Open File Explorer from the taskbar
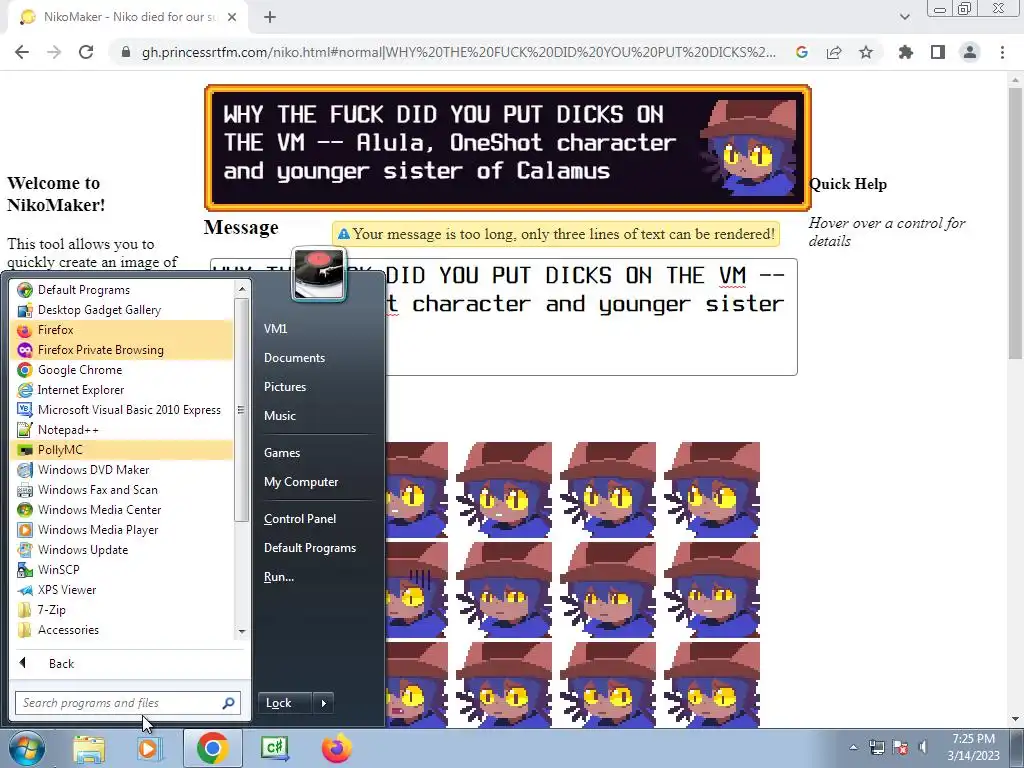Screen dimensions: 1024x768 click(89, 749)
